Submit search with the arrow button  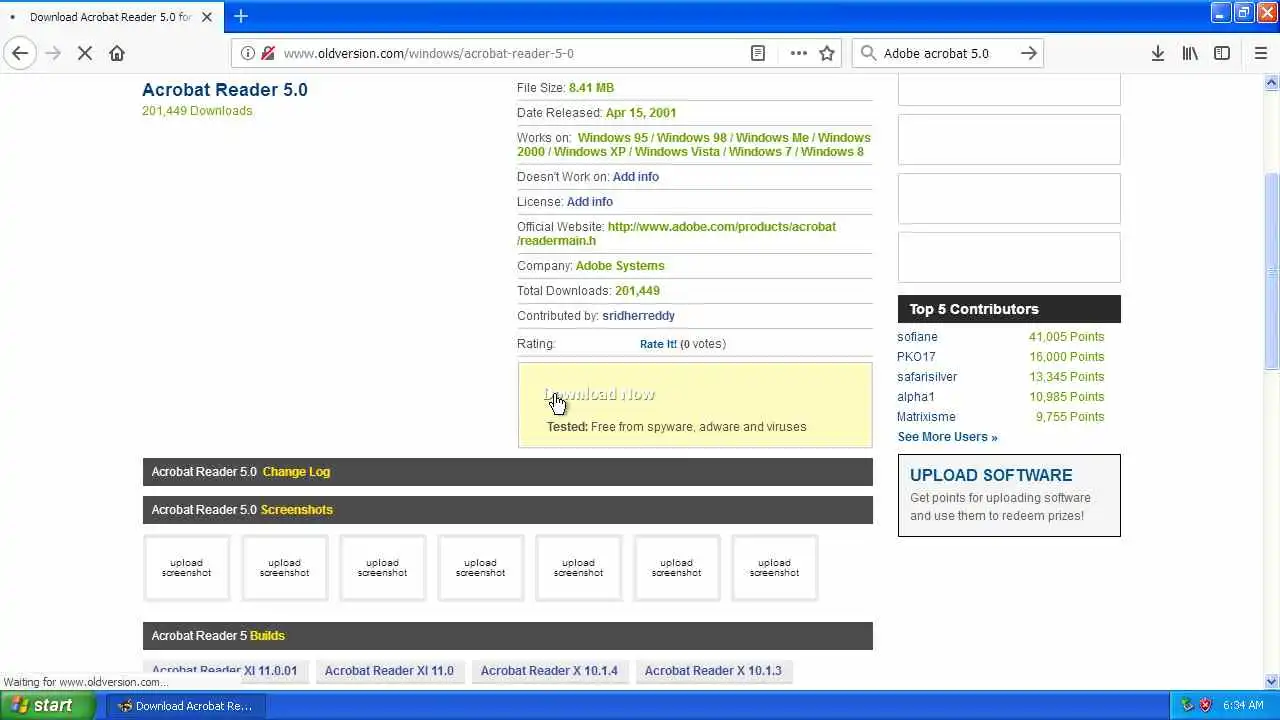click(x=1029, y=53)
